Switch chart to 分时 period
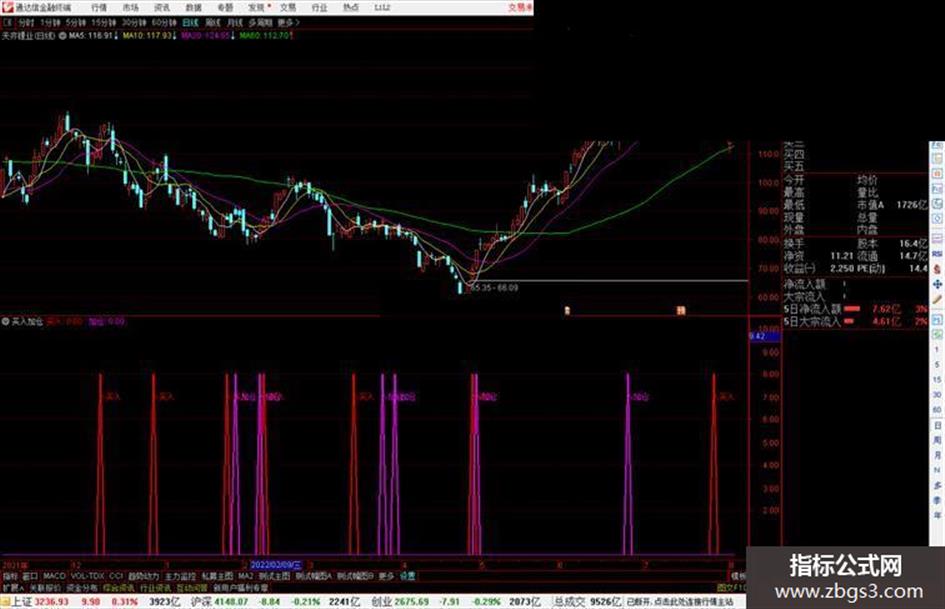Screen dimensions: 945x609 click(26, 22)
